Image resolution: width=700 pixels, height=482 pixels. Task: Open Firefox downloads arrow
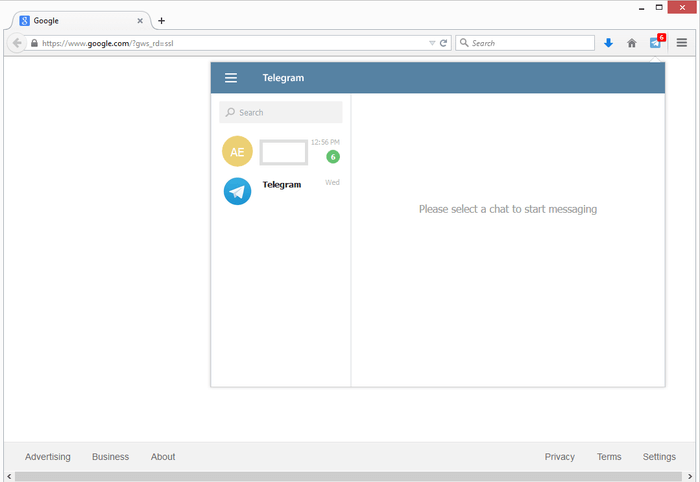[x=608, y=43]
